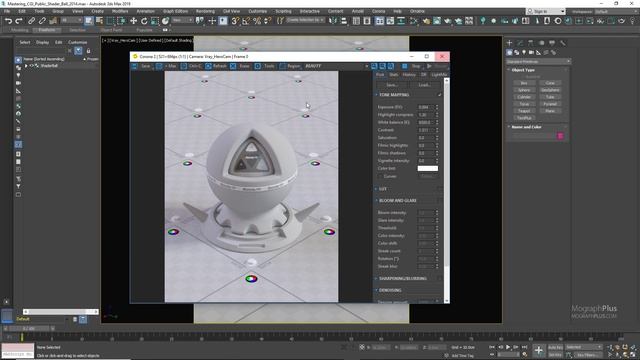
Task: Expand the ShaderBall tree node
Action: click(x=26, y=66)
